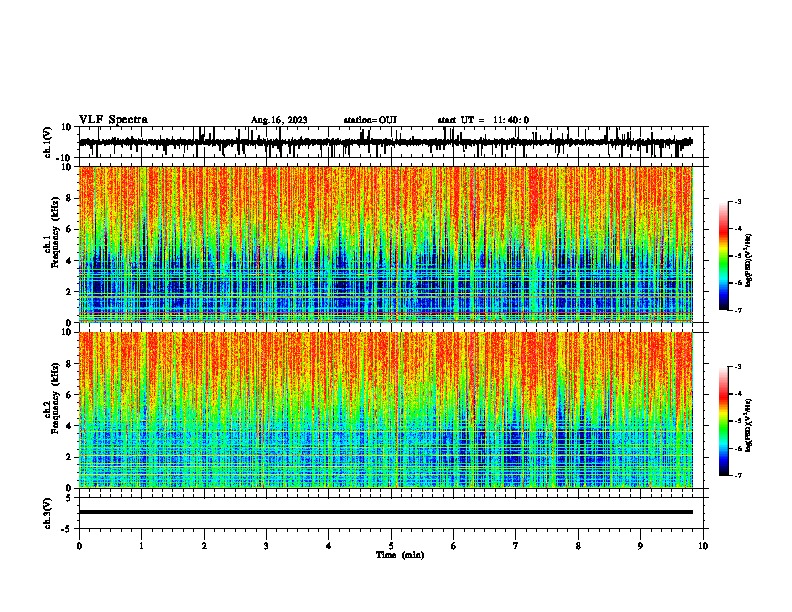Click the "ch.3(V)" axis label
The image size is (792, 612).
pyautogui.click(x=48, y=513)
